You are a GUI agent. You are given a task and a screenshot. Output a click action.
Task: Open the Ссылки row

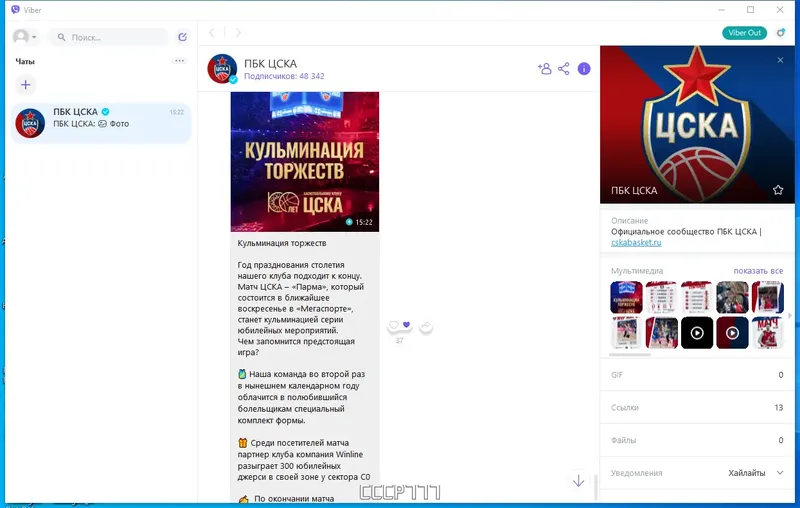pyautogui.click(x=697, y=408)
